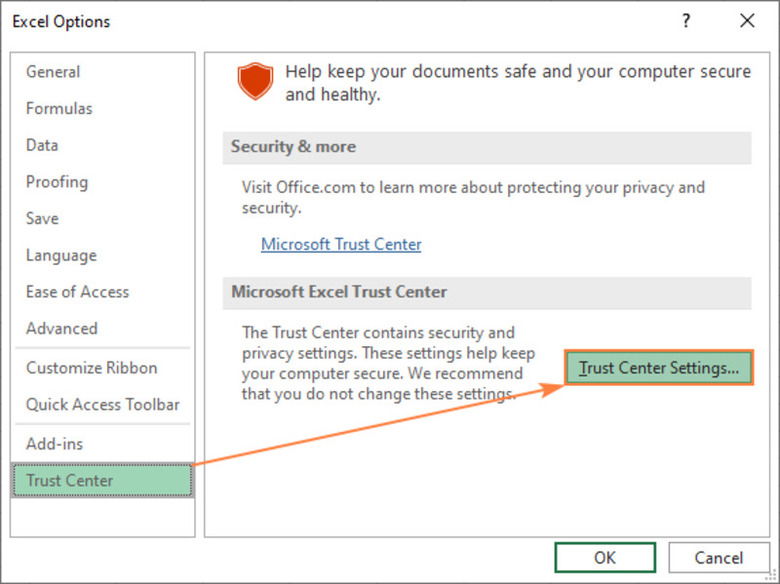Image resolution: width=780 pixels, height=584 pixels.
Task: Open Ease of Access settings
Action: [77, 292]
